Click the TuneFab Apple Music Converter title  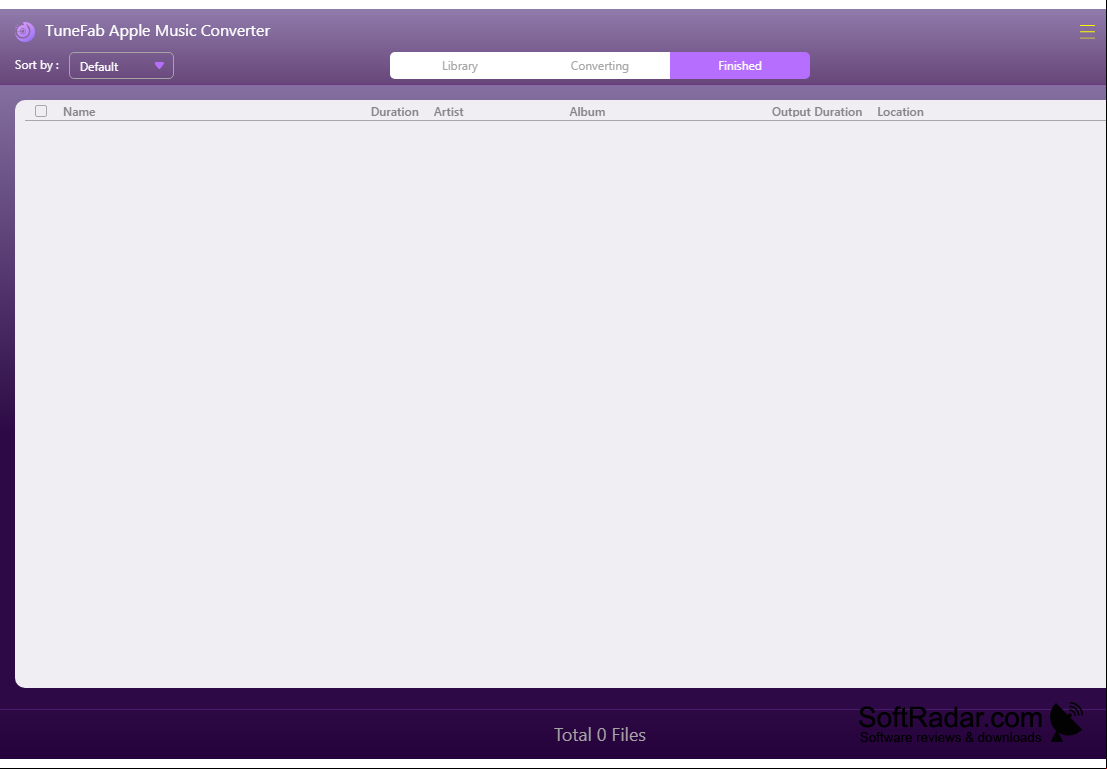point(157,30)
